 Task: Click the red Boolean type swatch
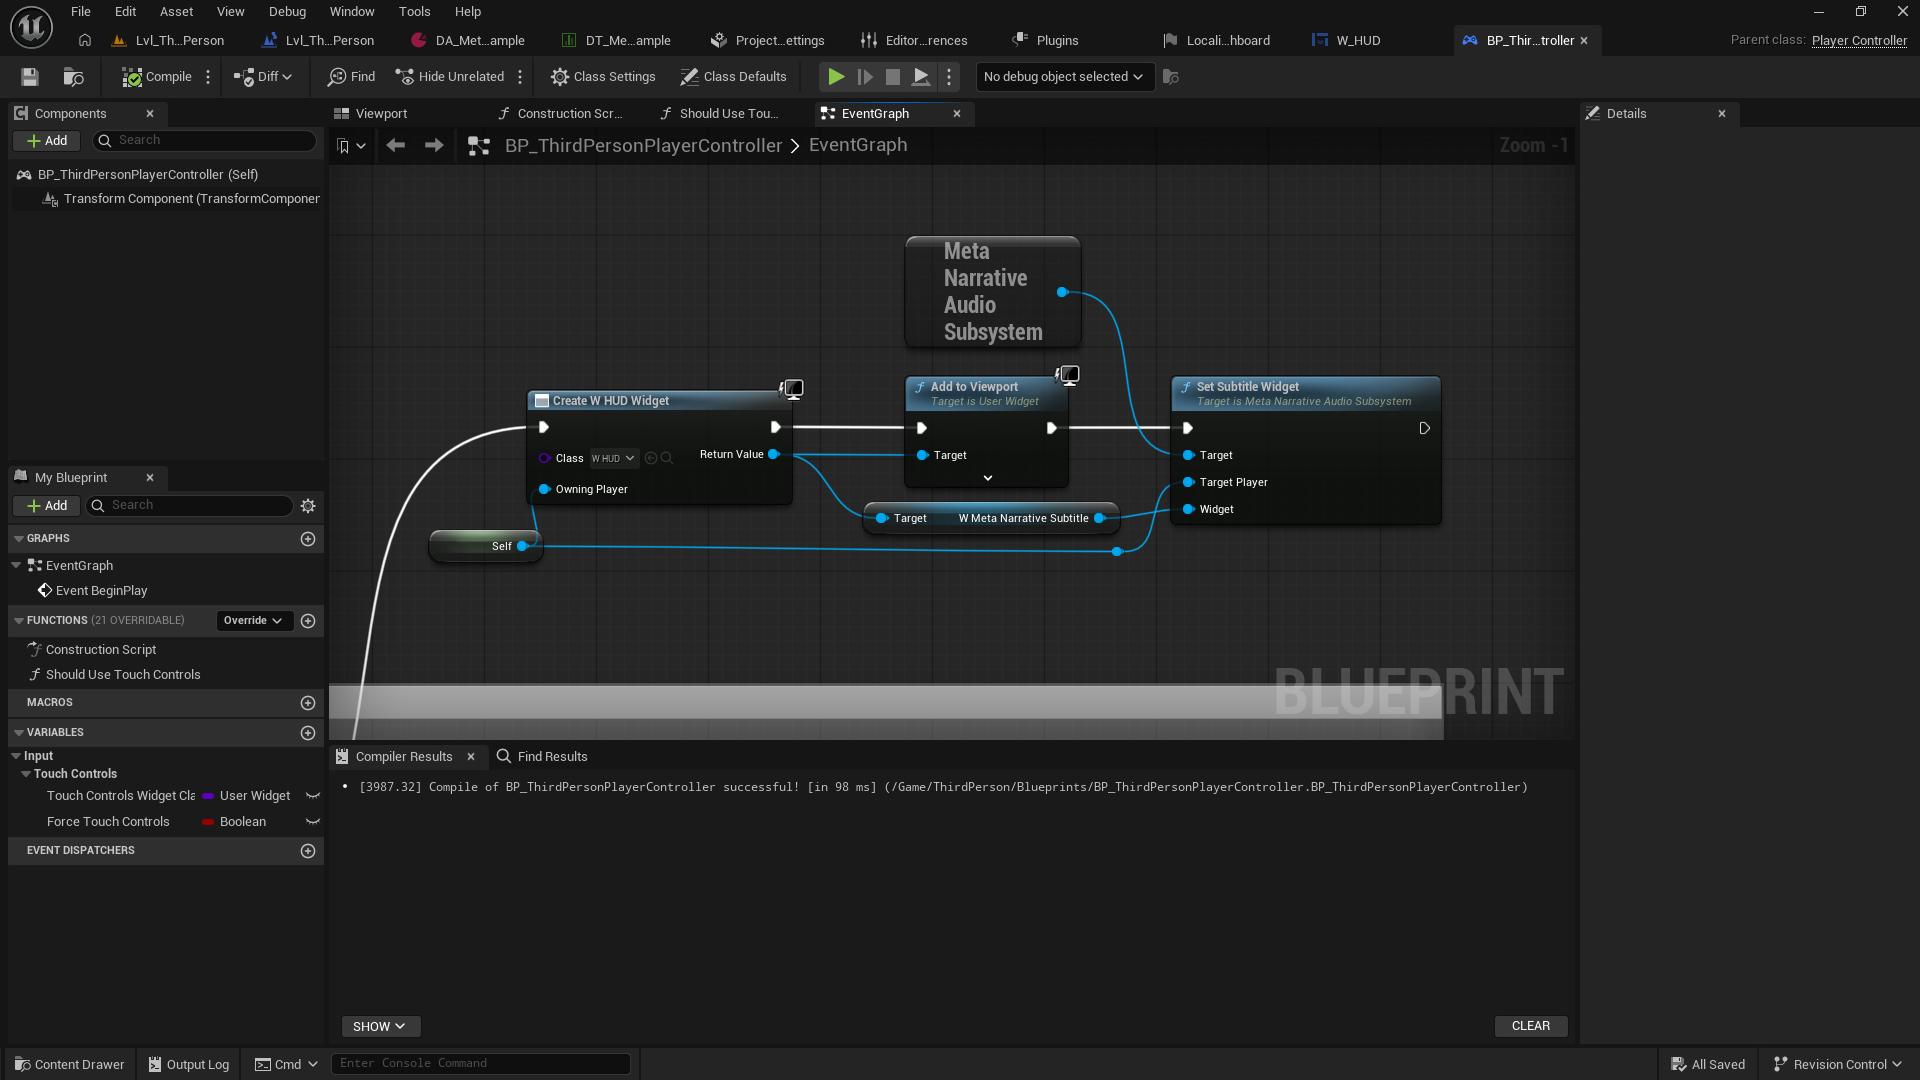pyautogui.click(x=207, y=822)
